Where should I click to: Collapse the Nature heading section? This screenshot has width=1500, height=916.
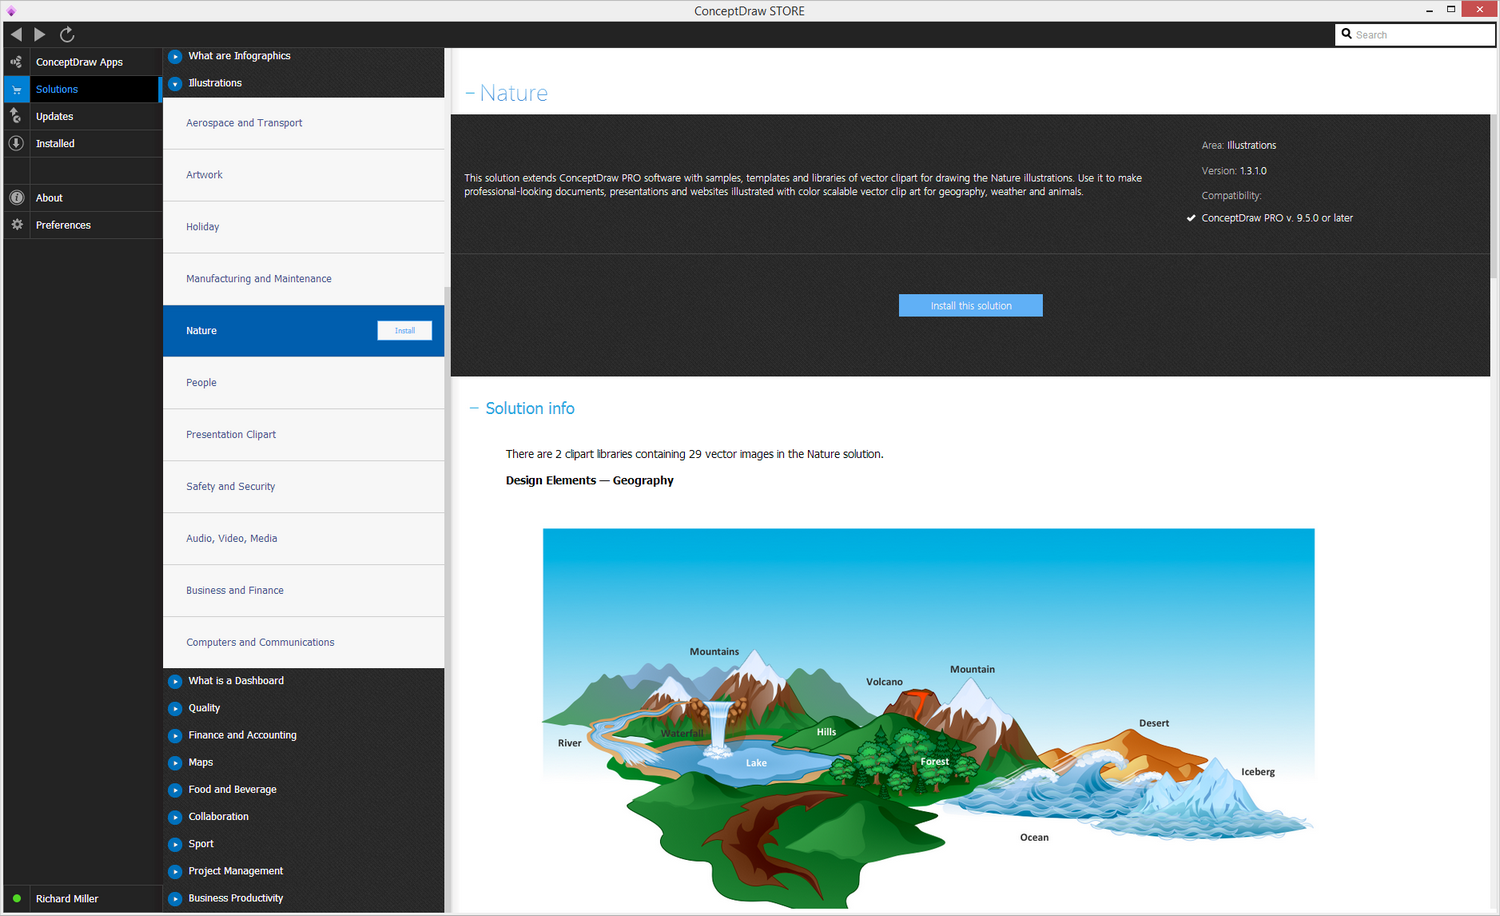click(x=470, y=93)
